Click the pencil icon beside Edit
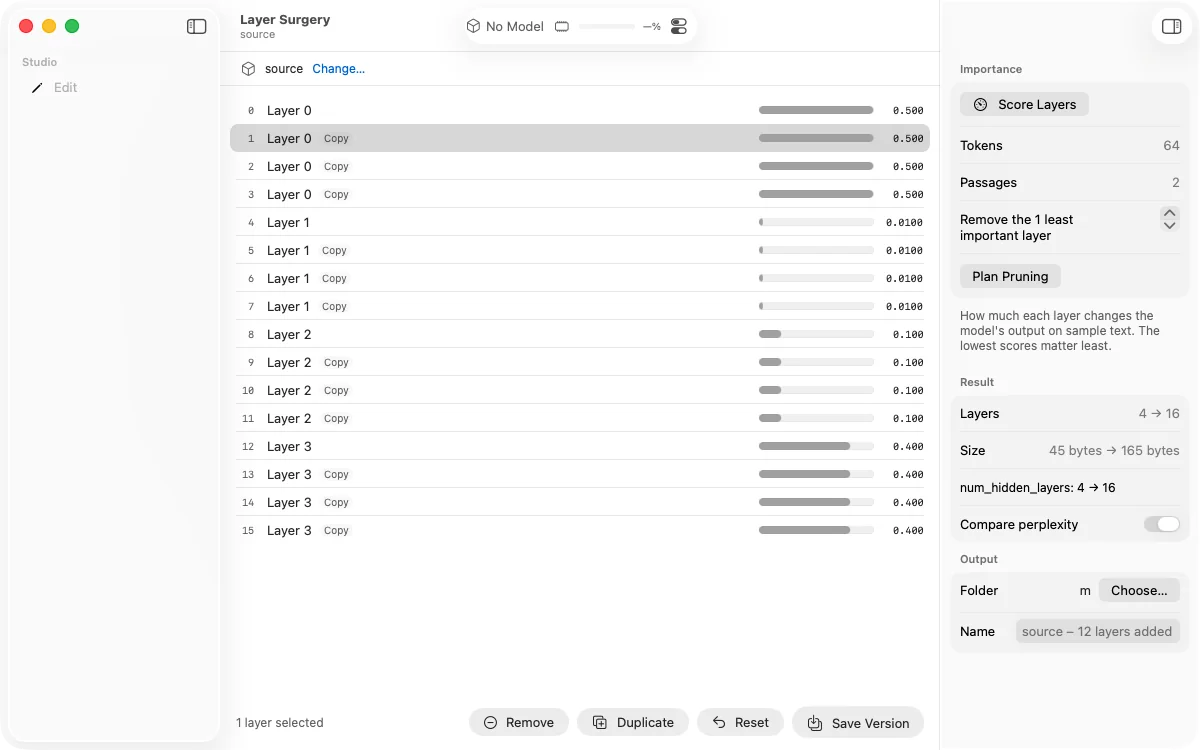 coord(37,88)
